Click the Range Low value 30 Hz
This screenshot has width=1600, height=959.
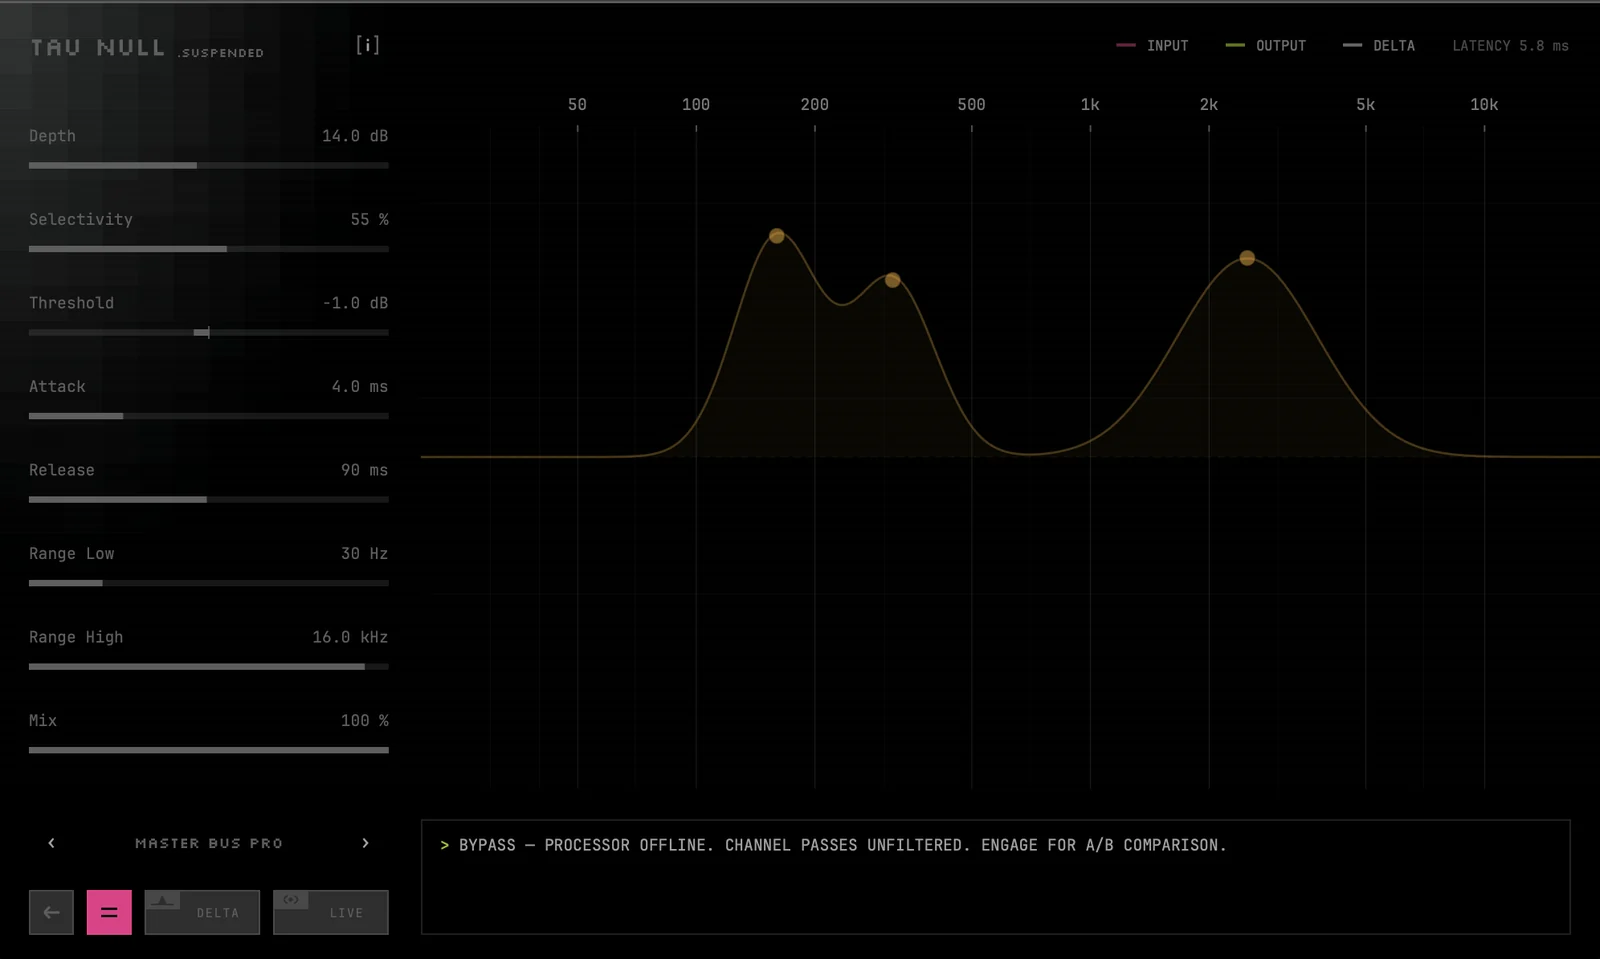point(364,553)
